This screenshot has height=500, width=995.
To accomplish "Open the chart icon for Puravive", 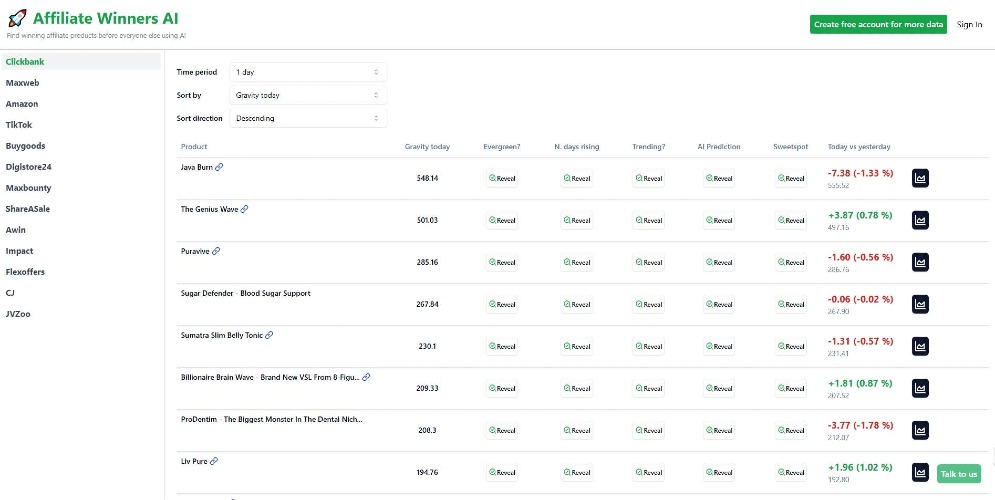I will point(920,262).
